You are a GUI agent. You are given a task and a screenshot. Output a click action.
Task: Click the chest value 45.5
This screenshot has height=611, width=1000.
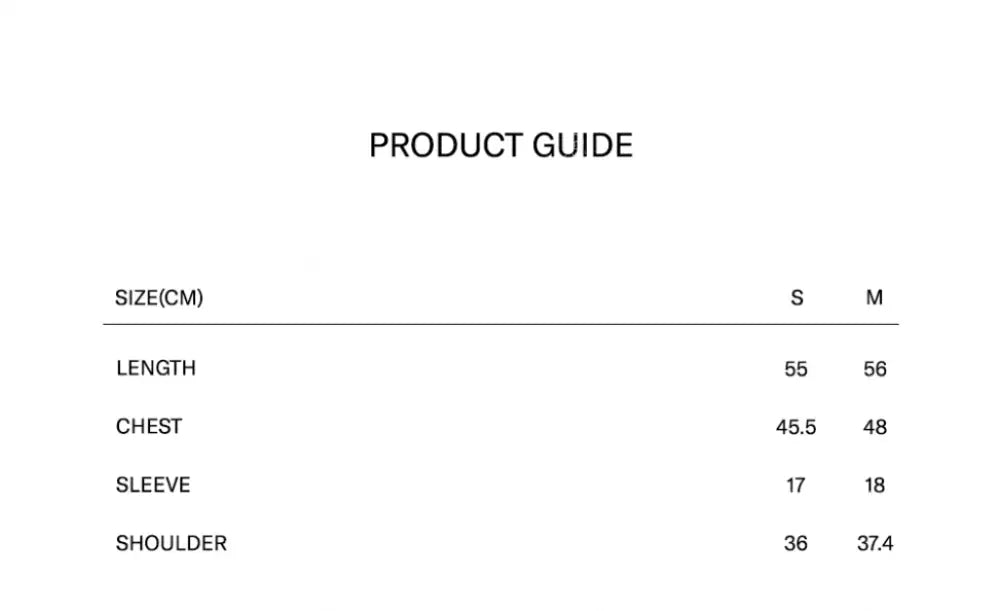click(x=796, y=428)
